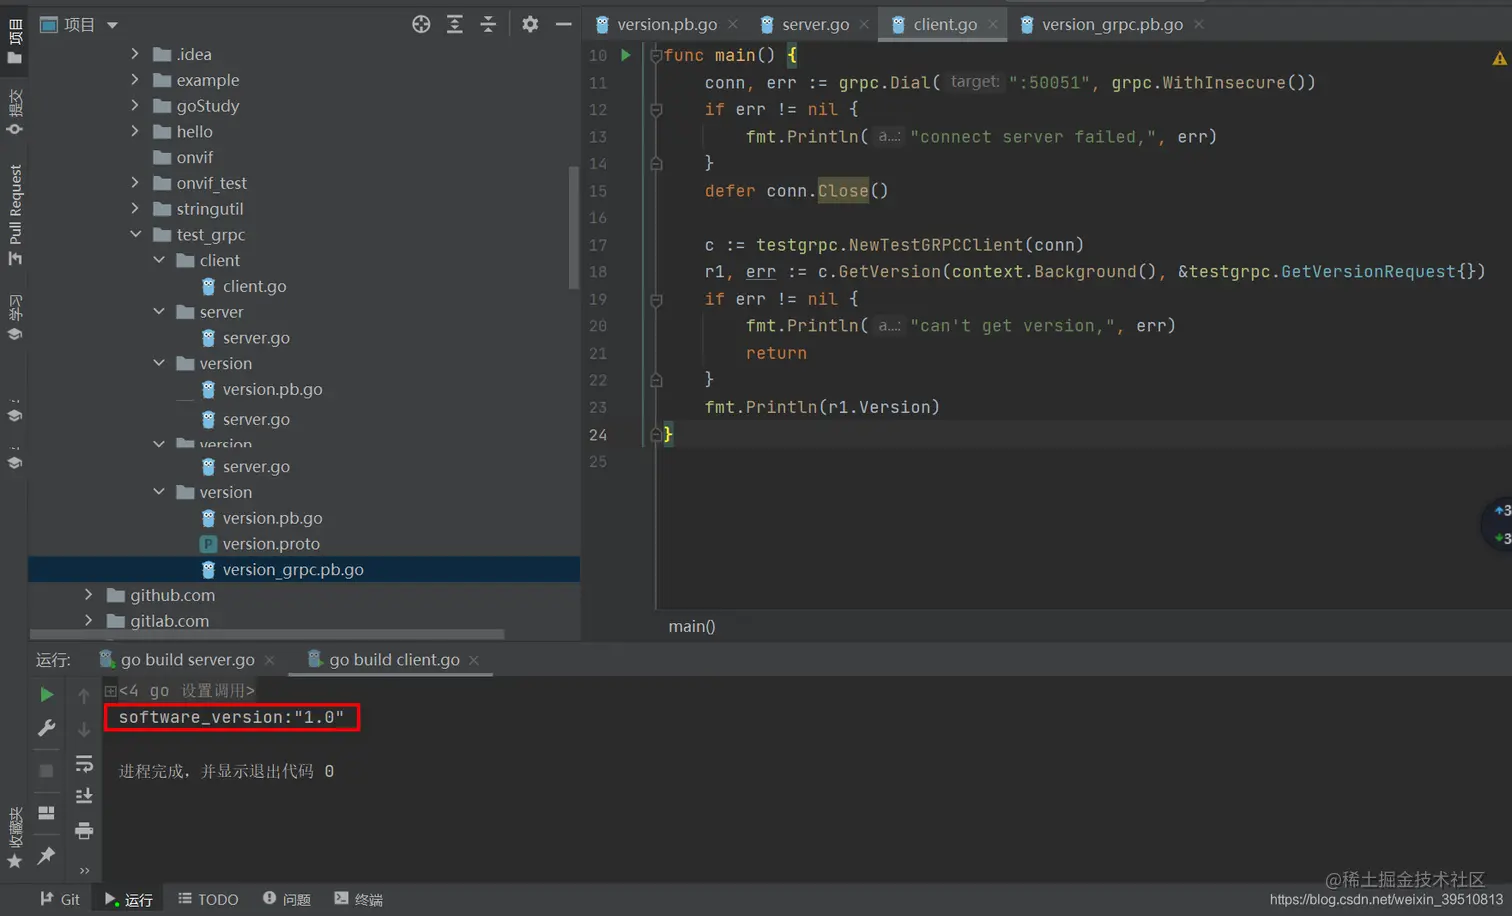Click the up arrow in run panel
Viewport: 1512px width, 916px height.
click(84, 695)
